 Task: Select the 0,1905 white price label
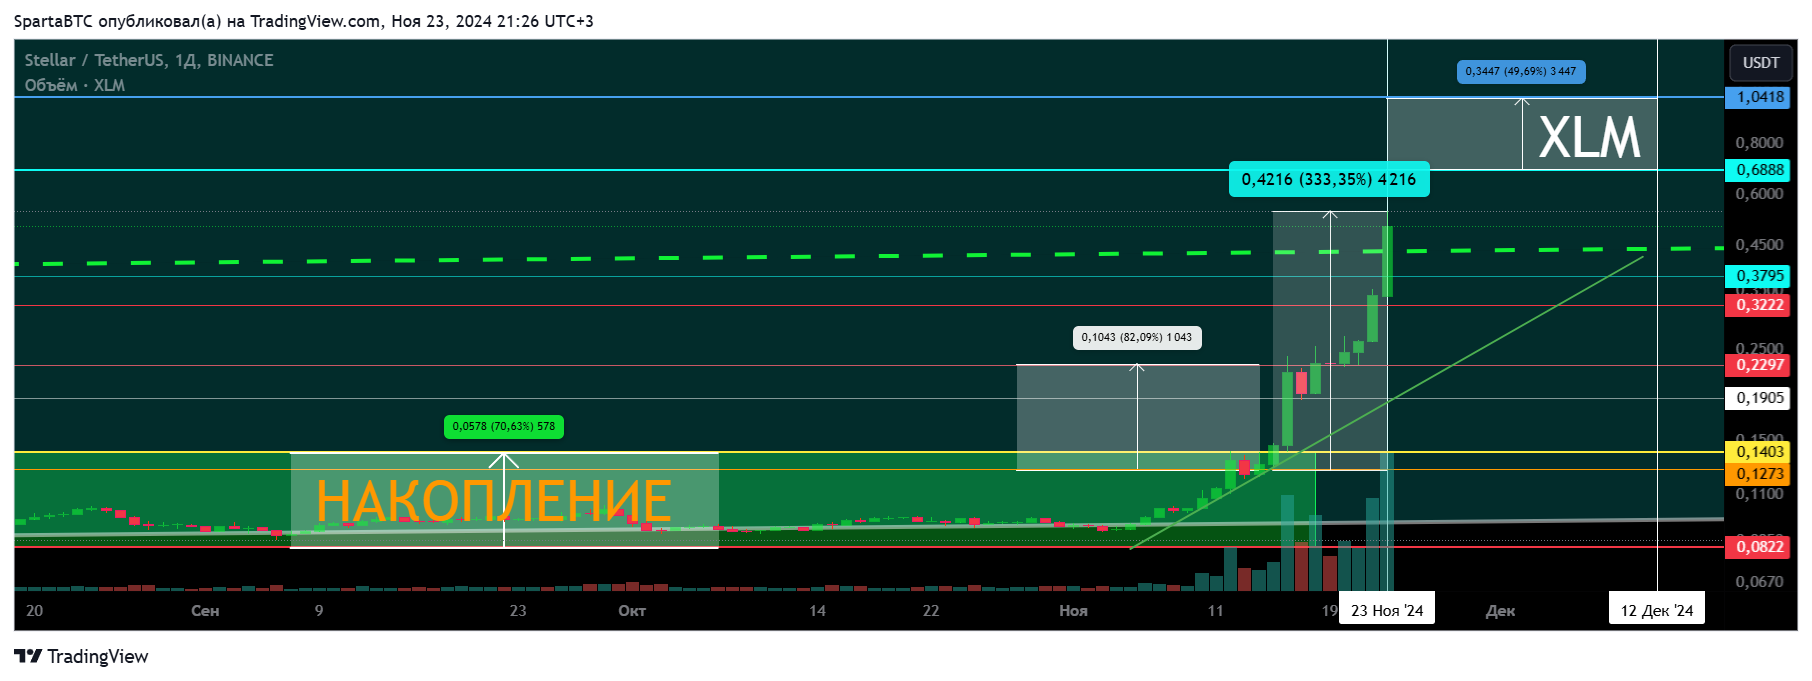coord(1757,398)
